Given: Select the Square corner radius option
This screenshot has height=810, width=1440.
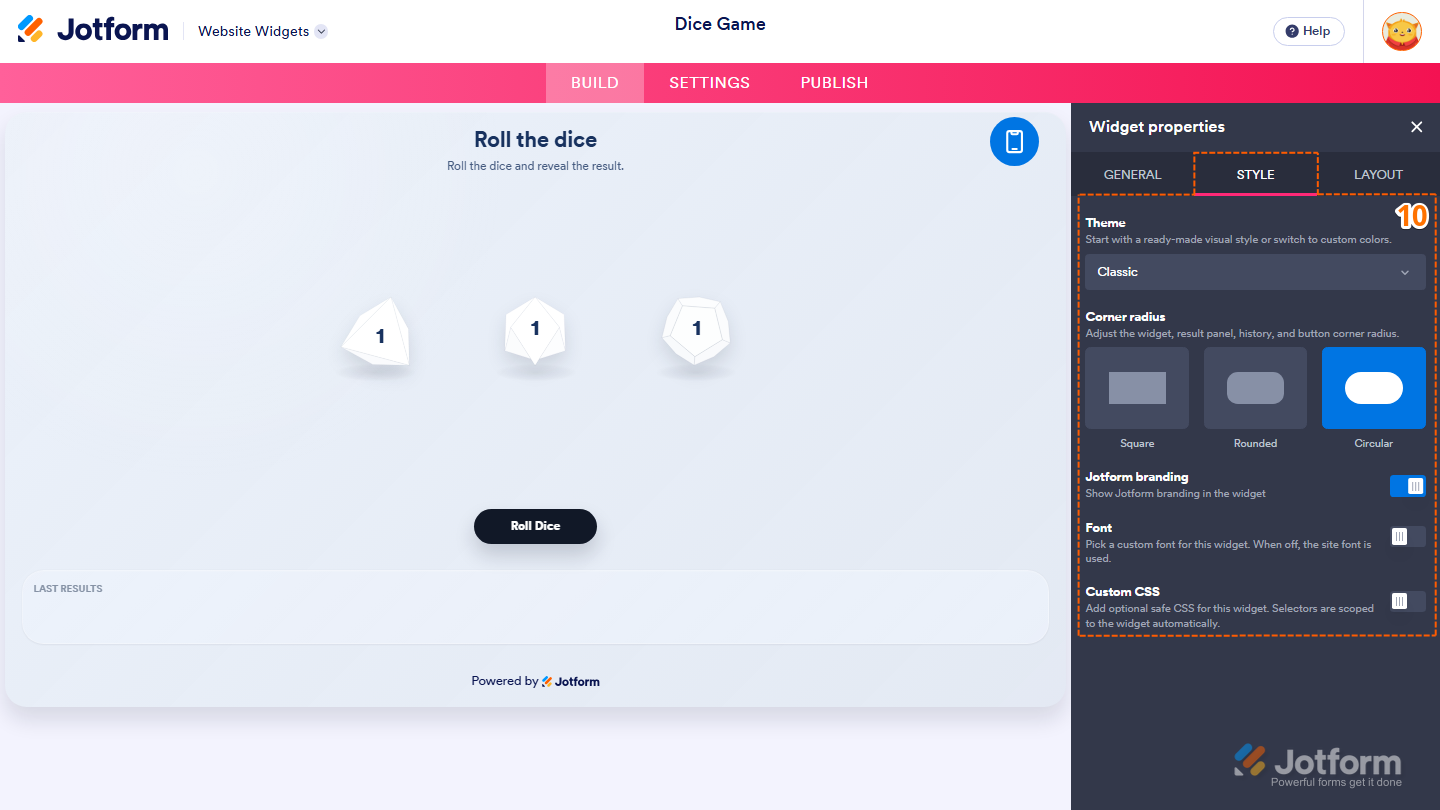Looking at the screenshot, I should pyautogui.click(x=1137, y=388).
